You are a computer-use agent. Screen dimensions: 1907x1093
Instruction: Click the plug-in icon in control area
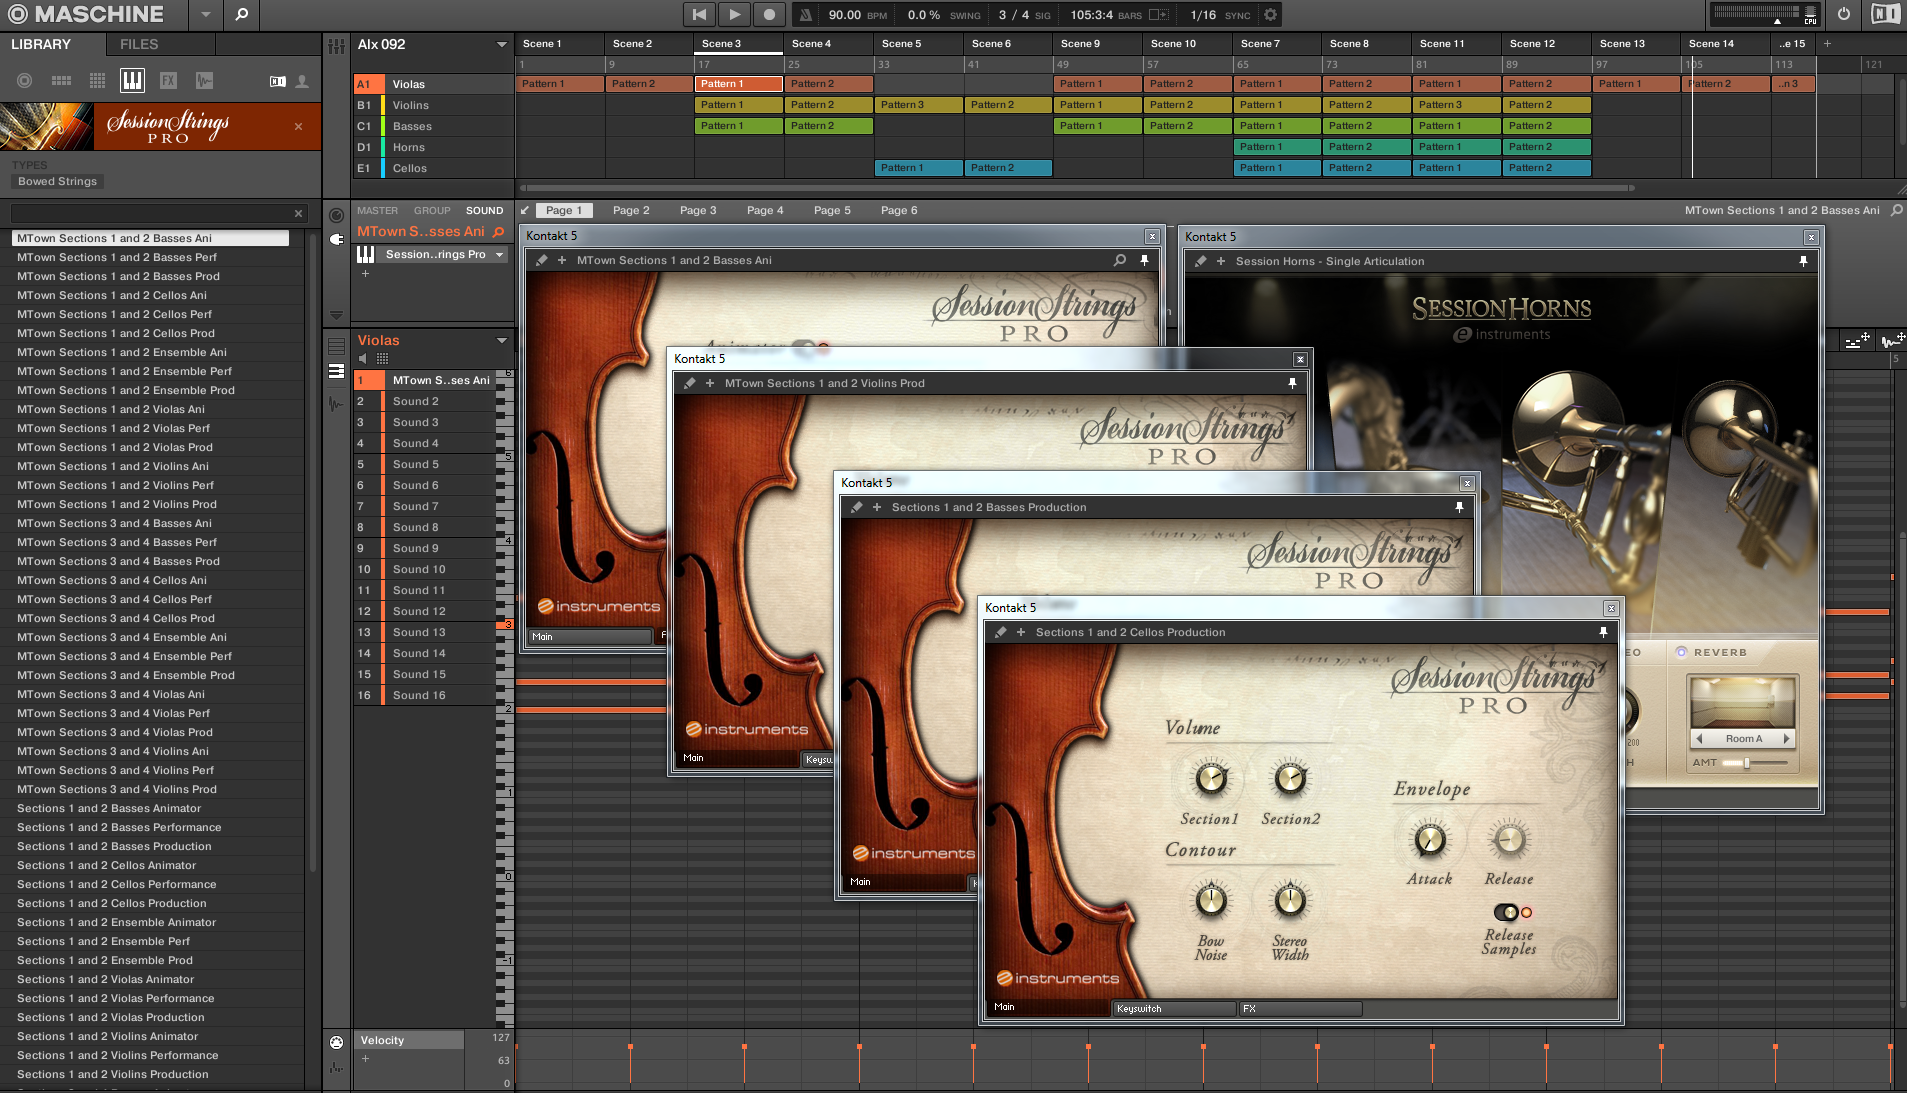337,239
